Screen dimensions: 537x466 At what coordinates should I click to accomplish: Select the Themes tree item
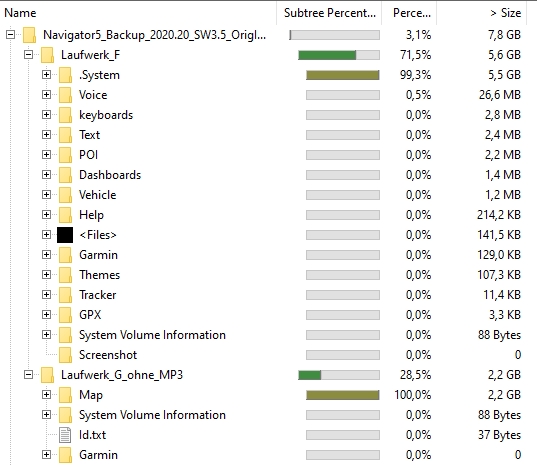pos(99,275)
